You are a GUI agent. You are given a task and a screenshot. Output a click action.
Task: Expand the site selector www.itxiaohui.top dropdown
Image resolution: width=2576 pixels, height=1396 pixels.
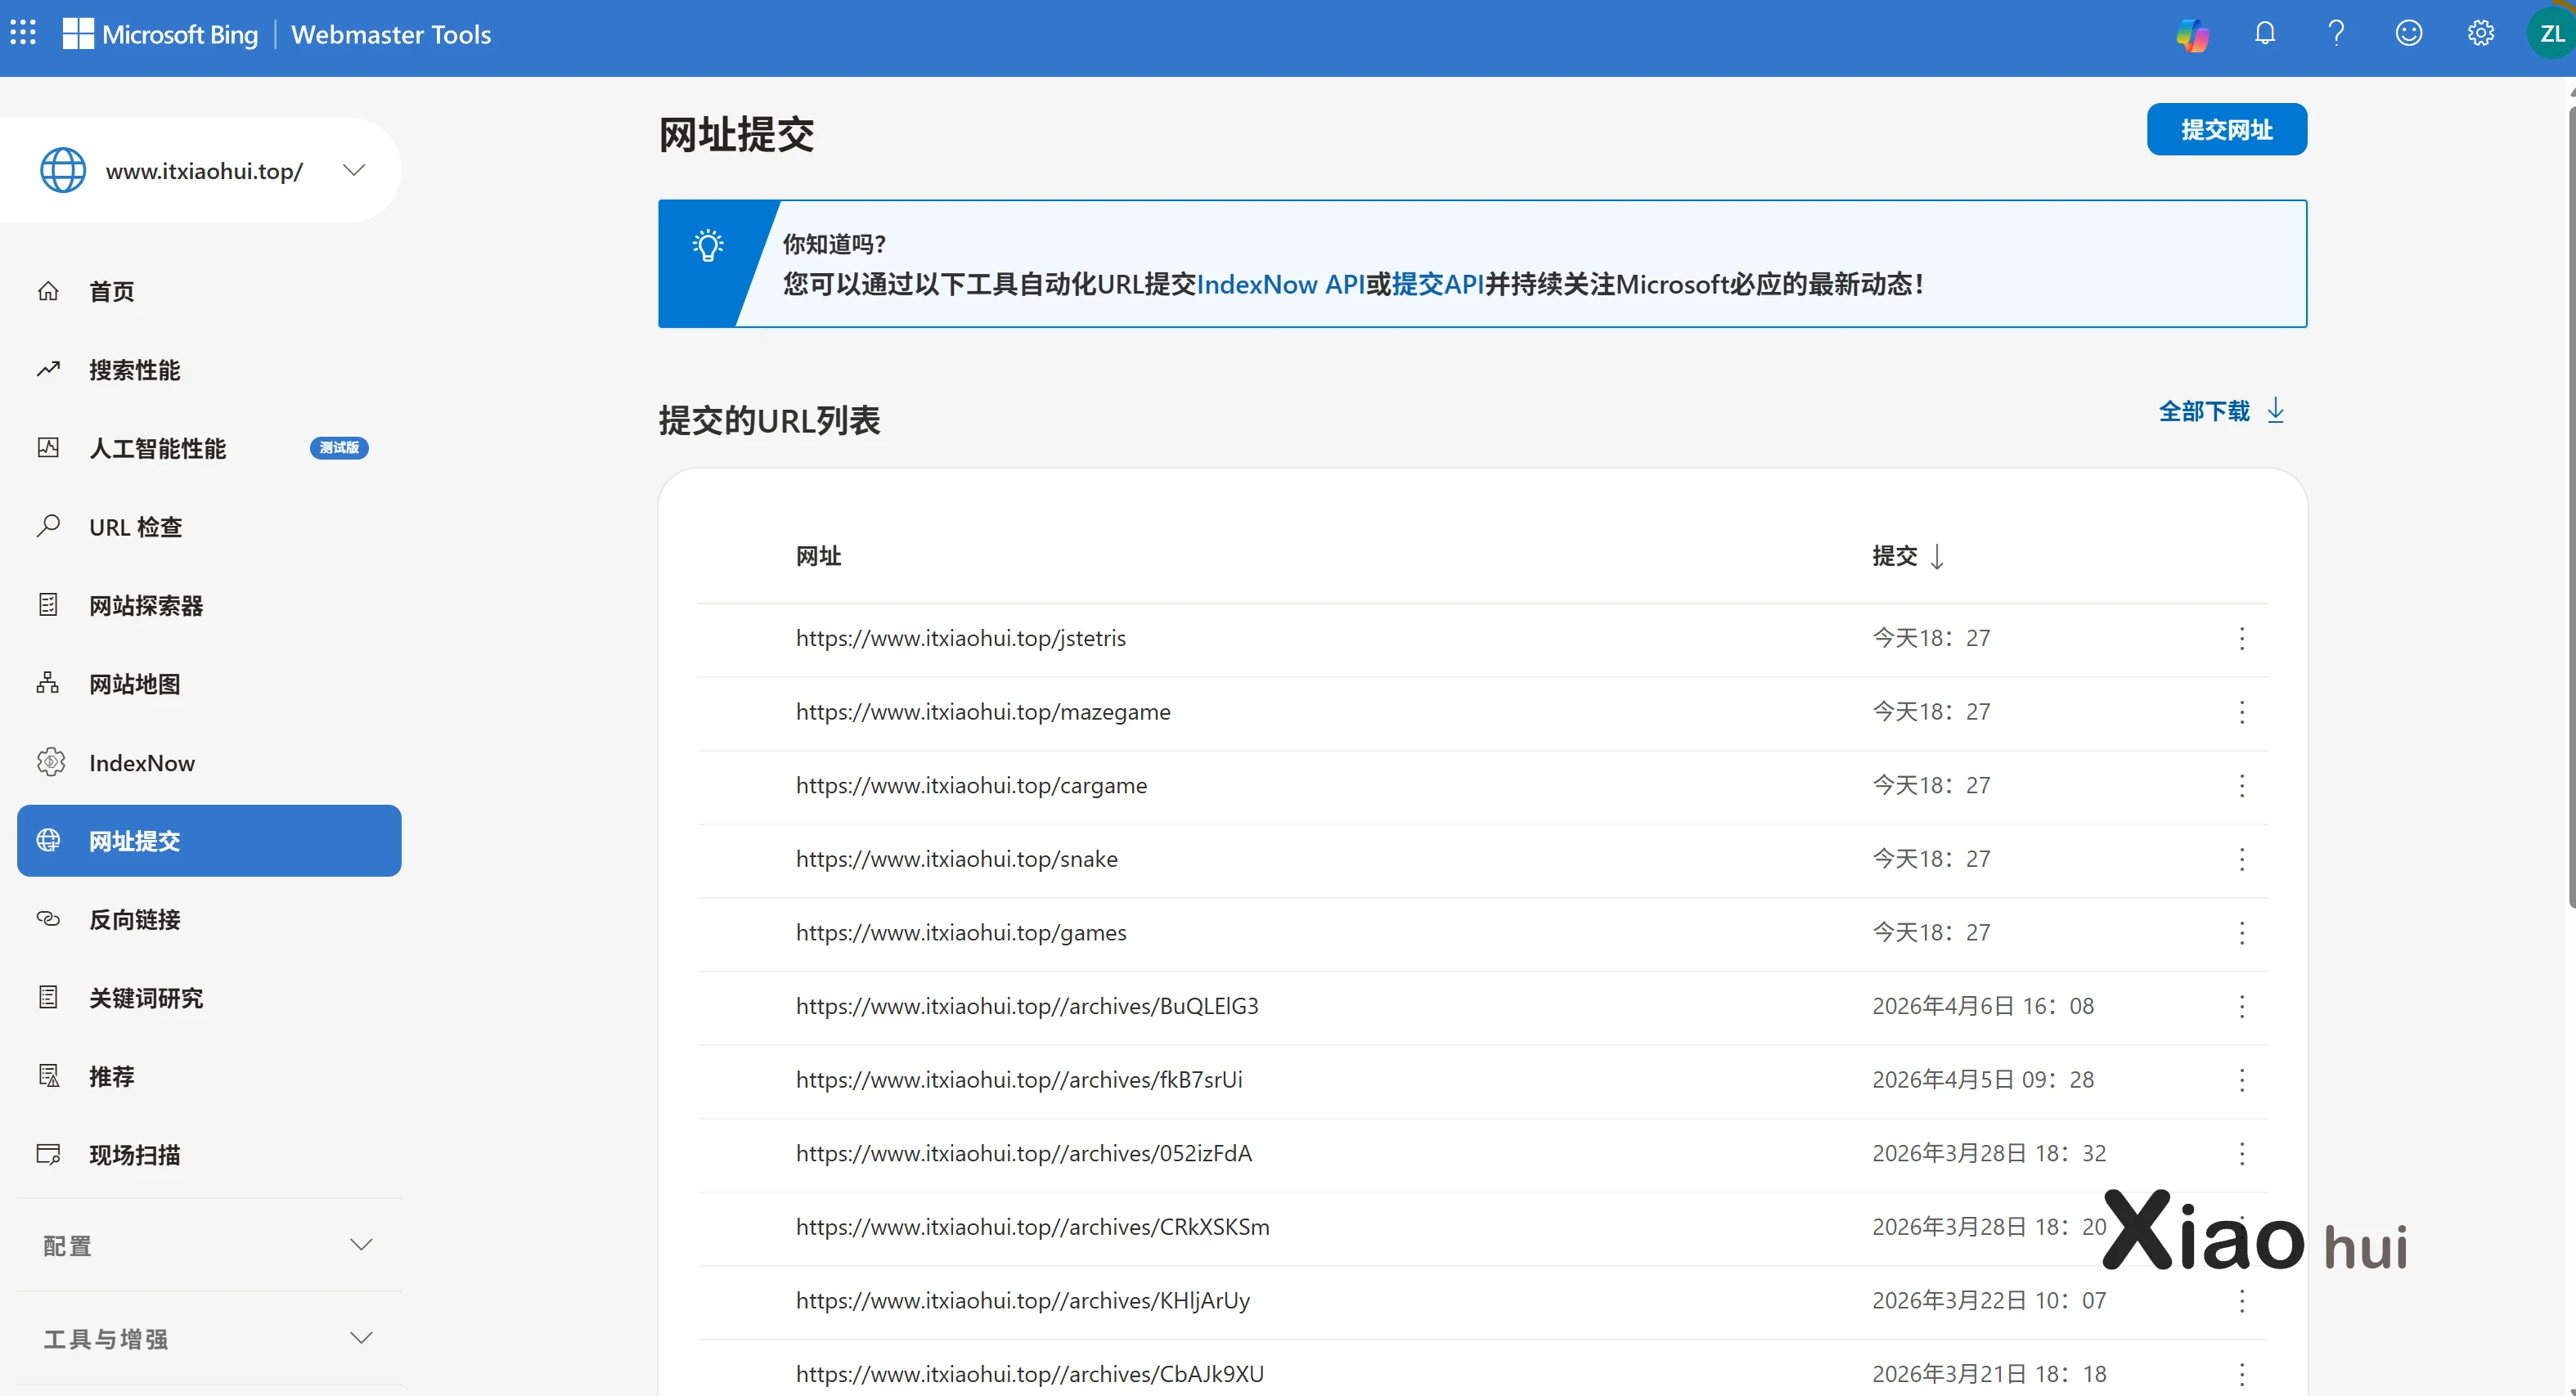tap(354, 170)
